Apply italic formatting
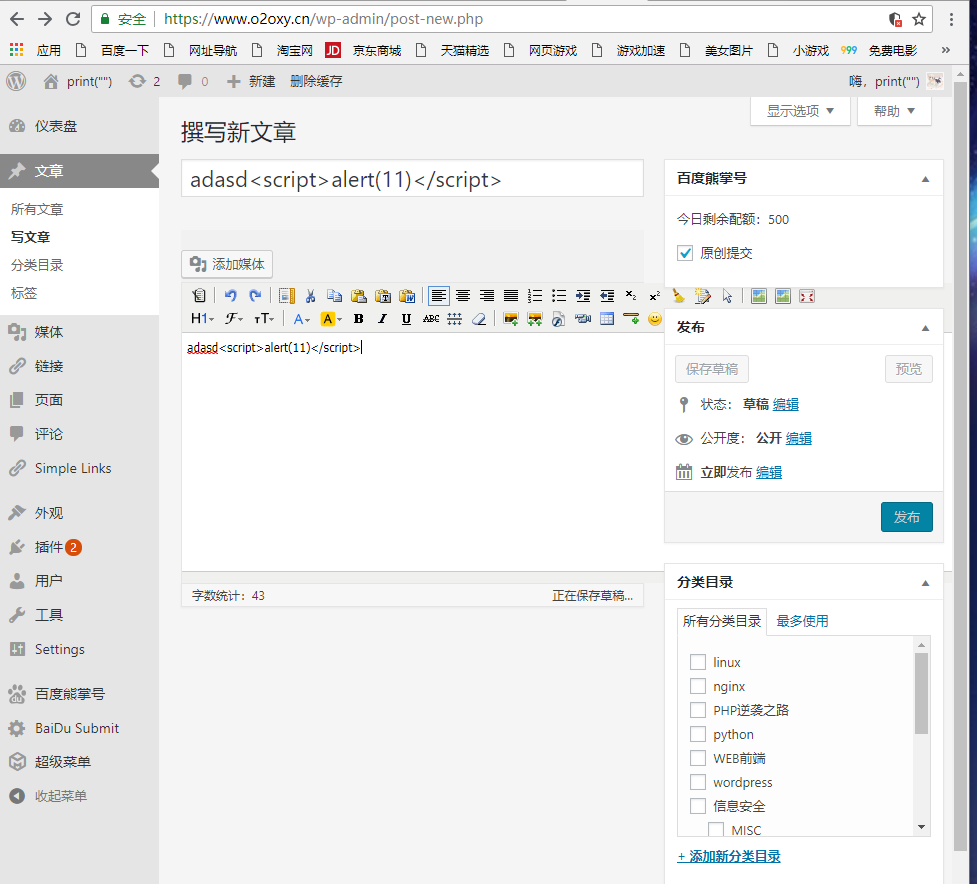This screenshot has width=977, height=884. pyautogui.click(x=382, y=318)
